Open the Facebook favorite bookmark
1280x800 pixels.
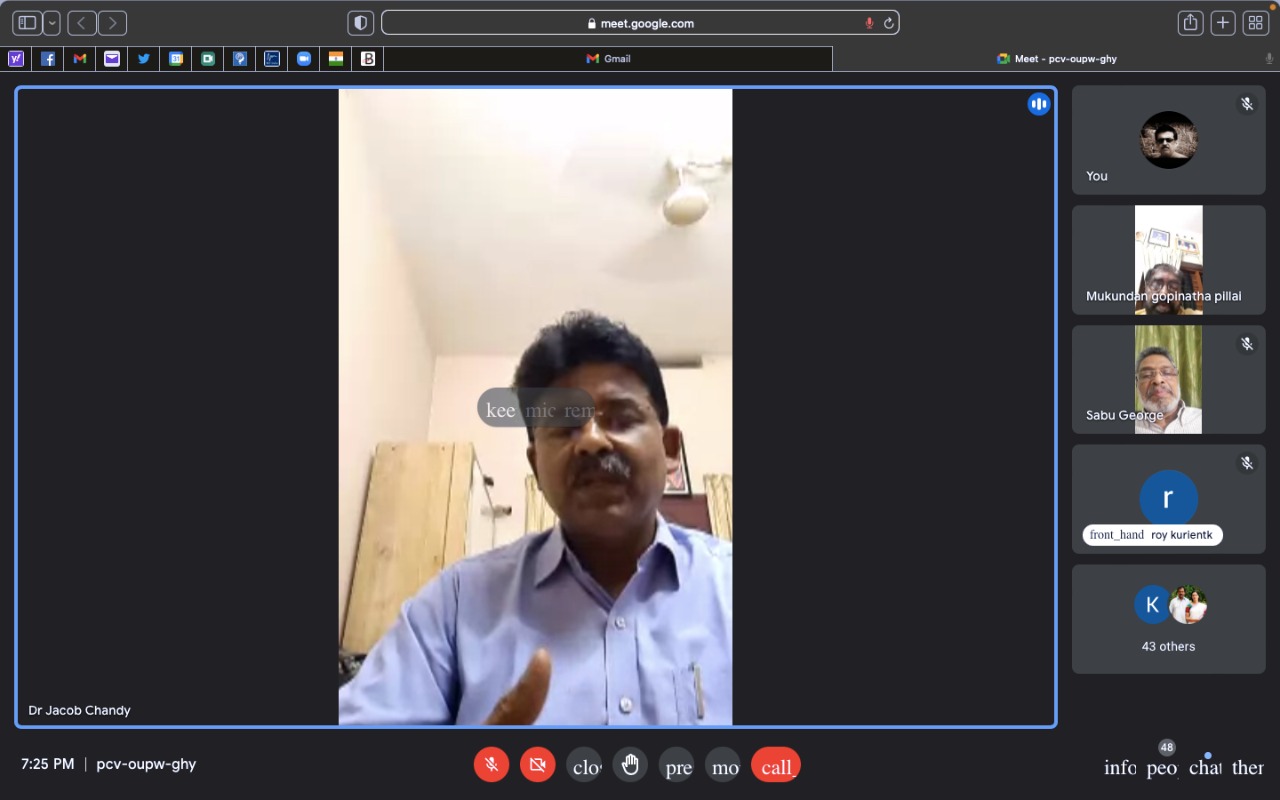point(48,59)
